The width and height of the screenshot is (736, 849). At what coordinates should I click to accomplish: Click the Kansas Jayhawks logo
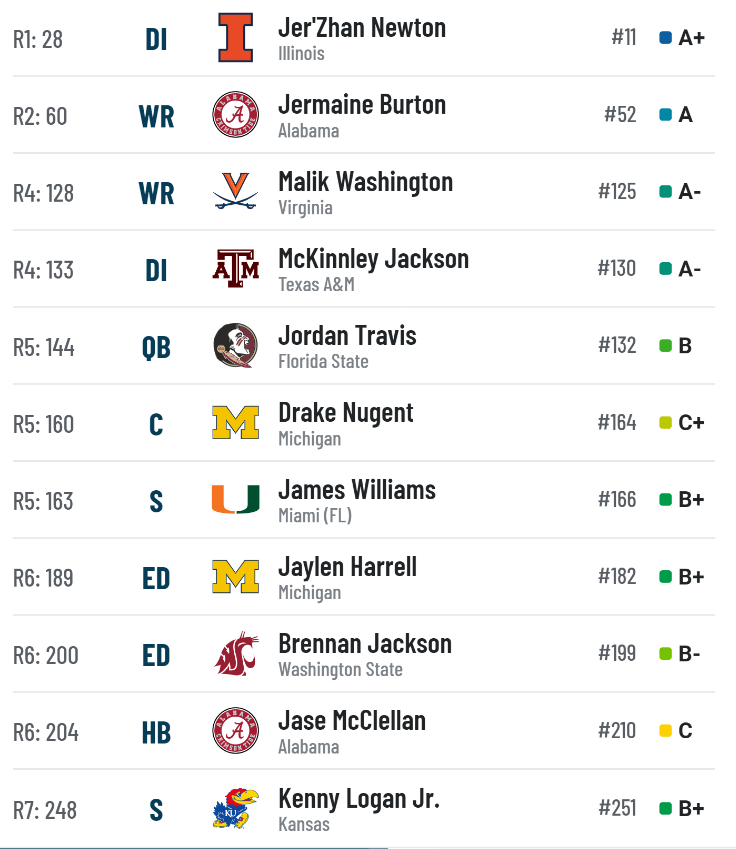pyautogui.click(x=236, y=808)
